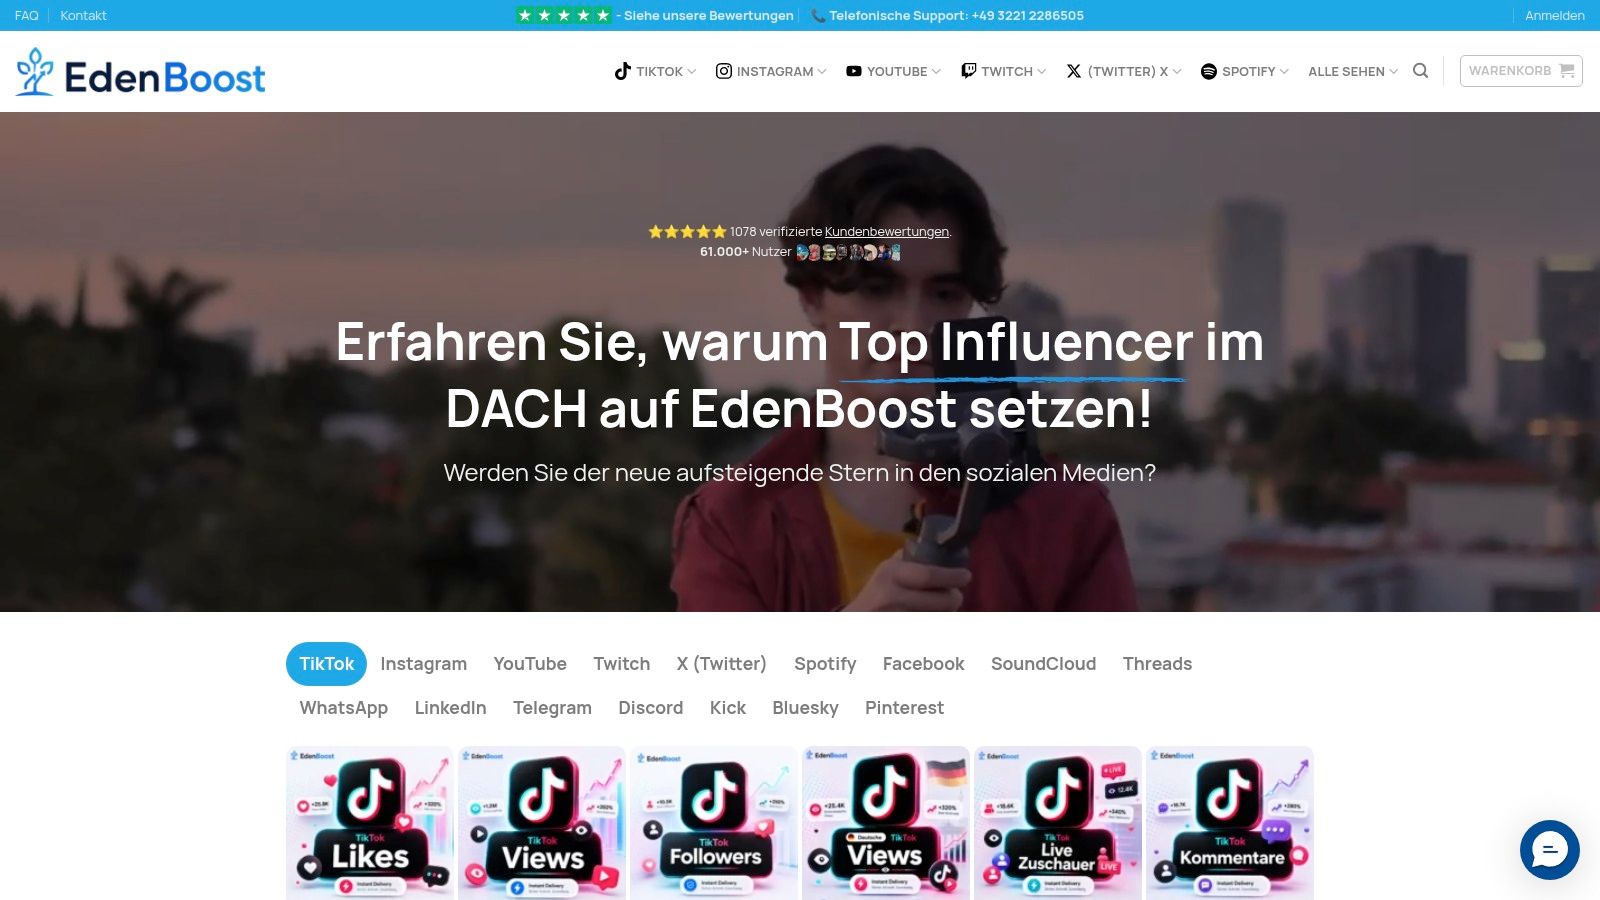Switch to the Bluesky category tab
The width and height of the screenshot is (1600, 900).
(x=805, y=708)
